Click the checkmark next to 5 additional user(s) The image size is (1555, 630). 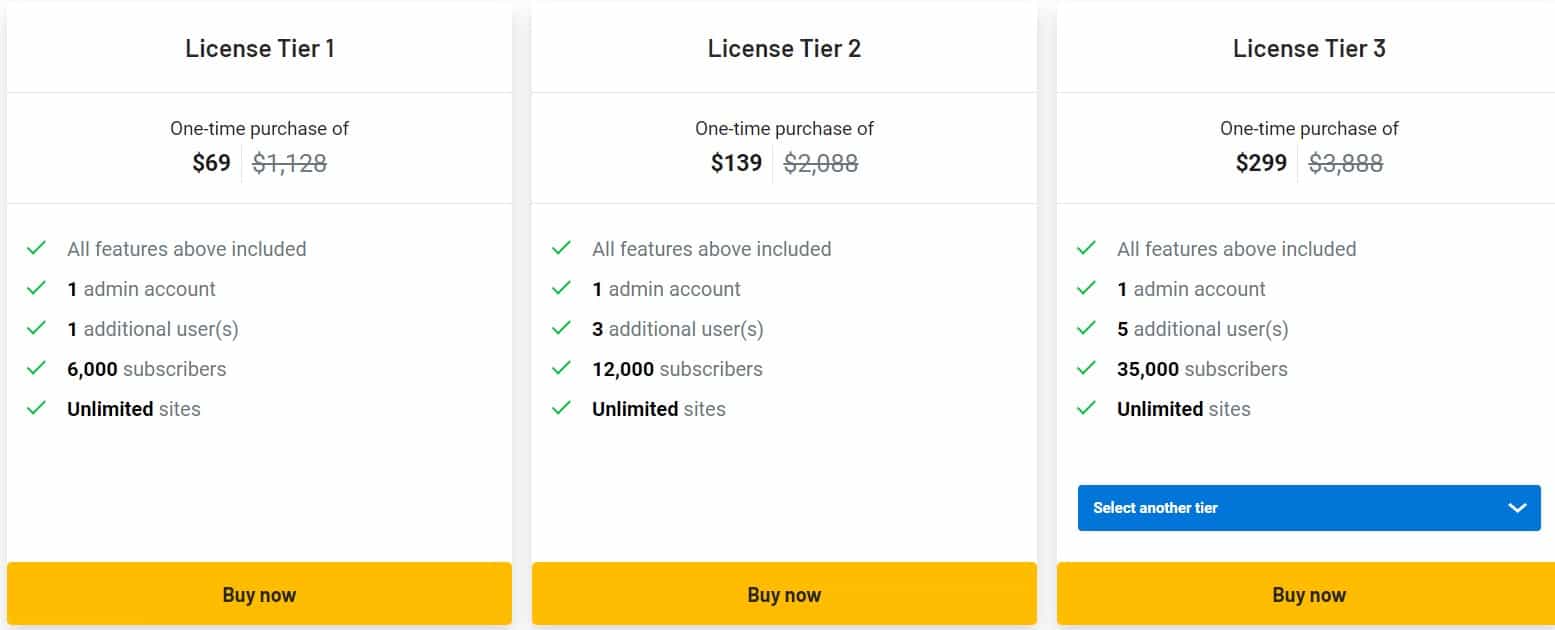[1087, 329]
